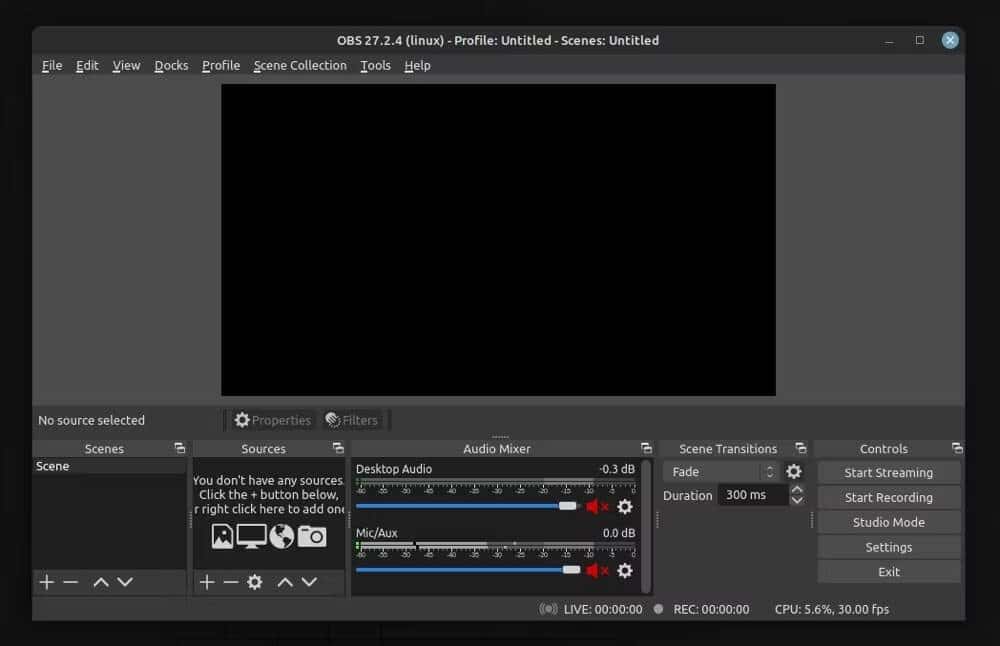Decrease transition duration with down arrow
The image size is (1000, 646).
[797, 501]
